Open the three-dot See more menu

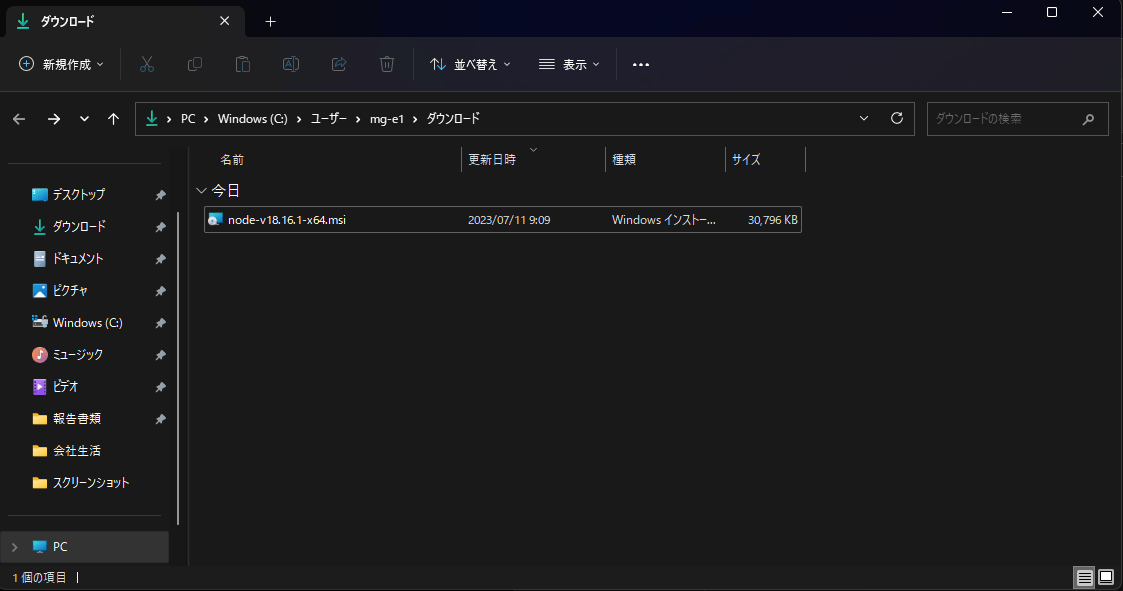pos(641,64)
